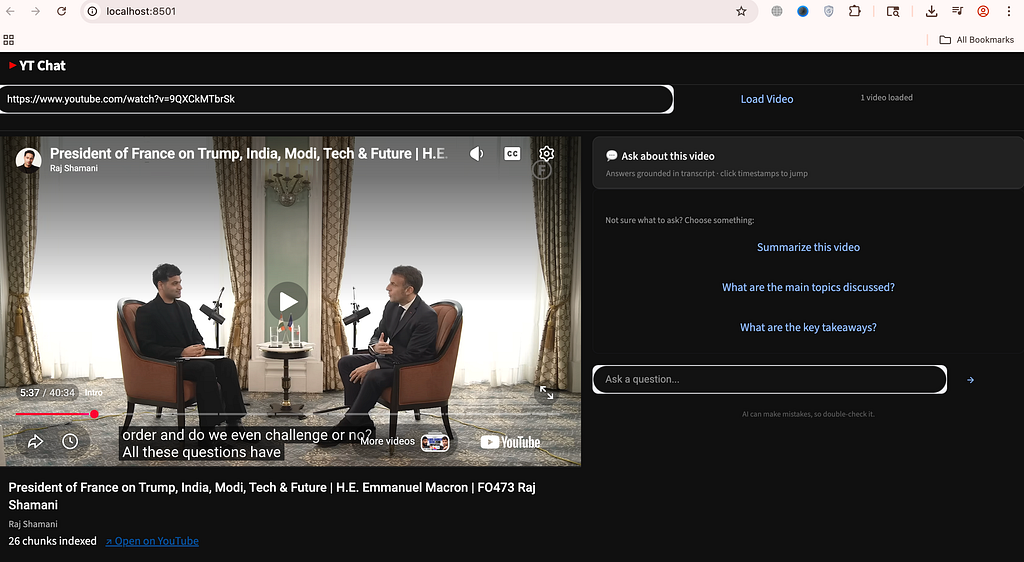Open the Chrome three-dot menu
Image resolution: width=1024 pixels, height=562 pixels.
(x=1009, y=11)
